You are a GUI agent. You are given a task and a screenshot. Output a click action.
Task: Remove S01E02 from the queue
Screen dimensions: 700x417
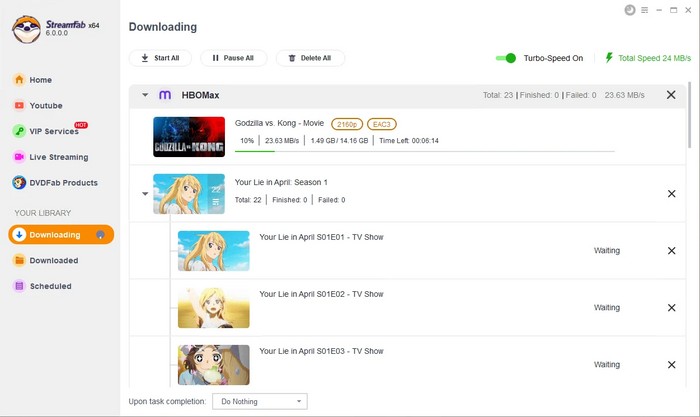(x=671, y=308)
